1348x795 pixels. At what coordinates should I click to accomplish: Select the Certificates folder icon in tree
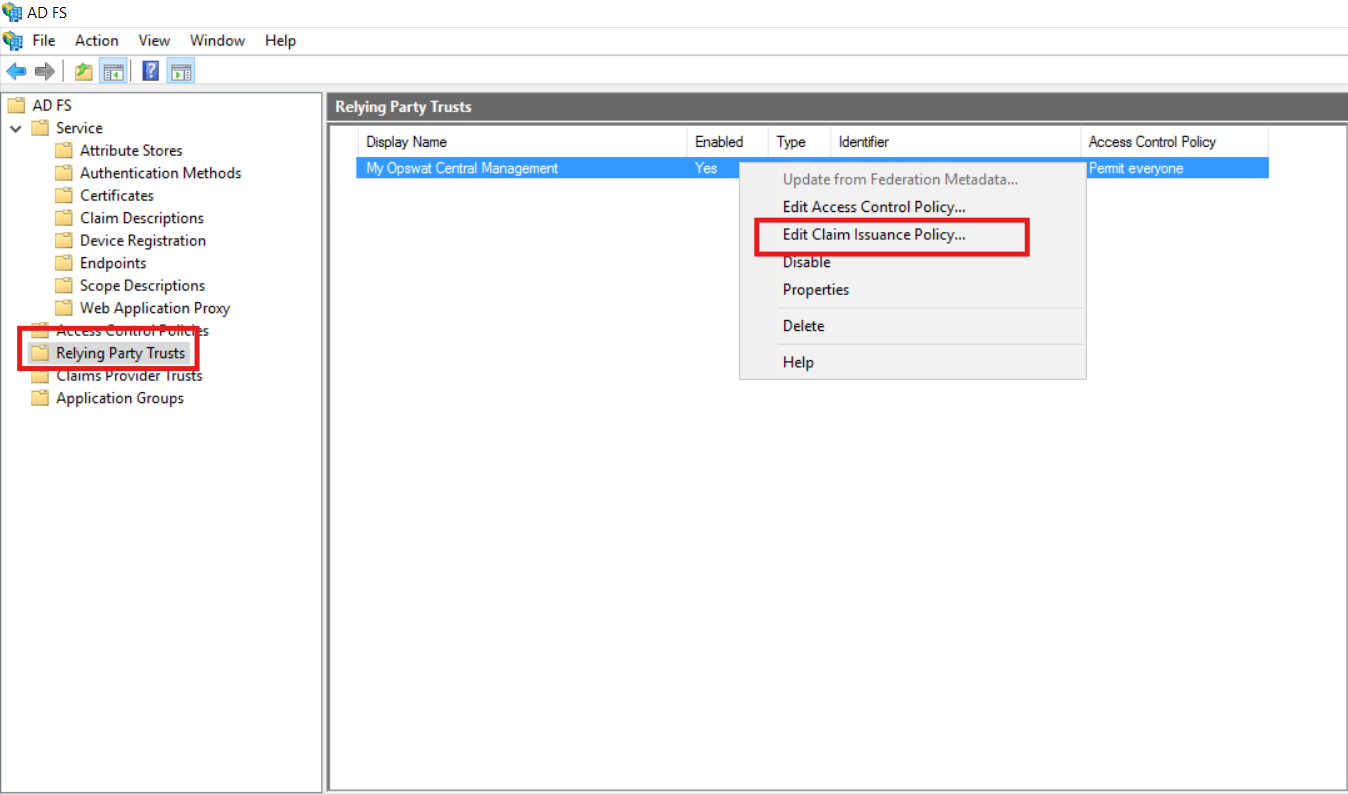(x=64, y=196)
